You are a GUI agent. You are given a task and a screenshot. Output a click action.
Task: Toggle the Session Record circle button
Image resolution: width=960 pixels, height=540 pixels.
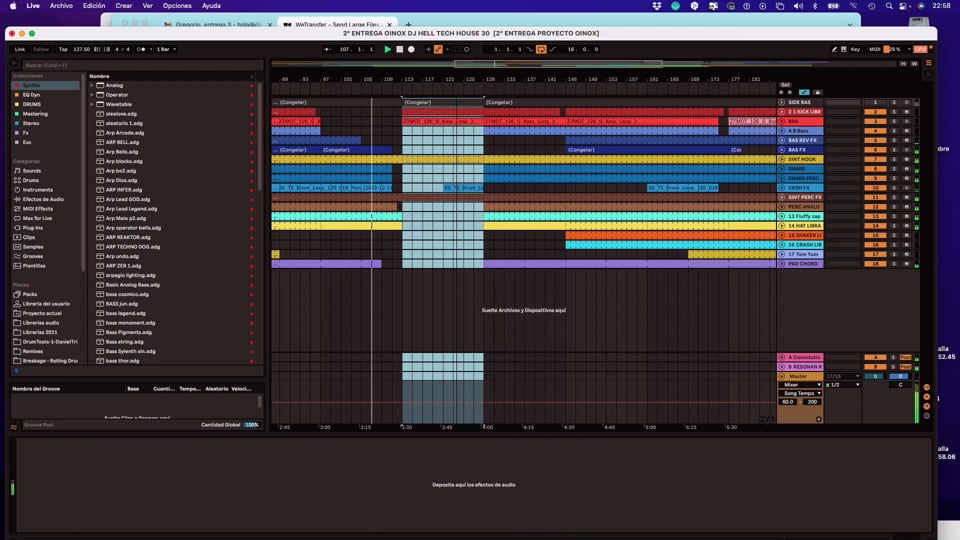coord(467,49)
